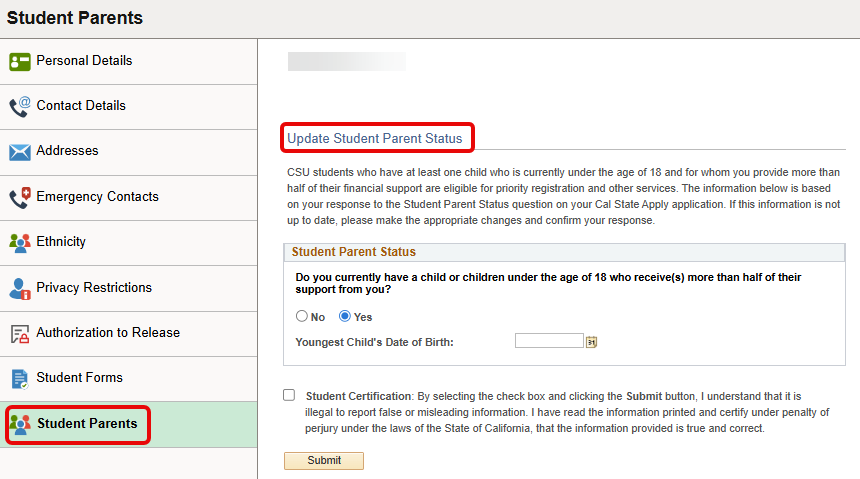The image size is (860, 479).
Task: Click the Emergency Contacts phone icon
Action: click(x=20, y=198)
